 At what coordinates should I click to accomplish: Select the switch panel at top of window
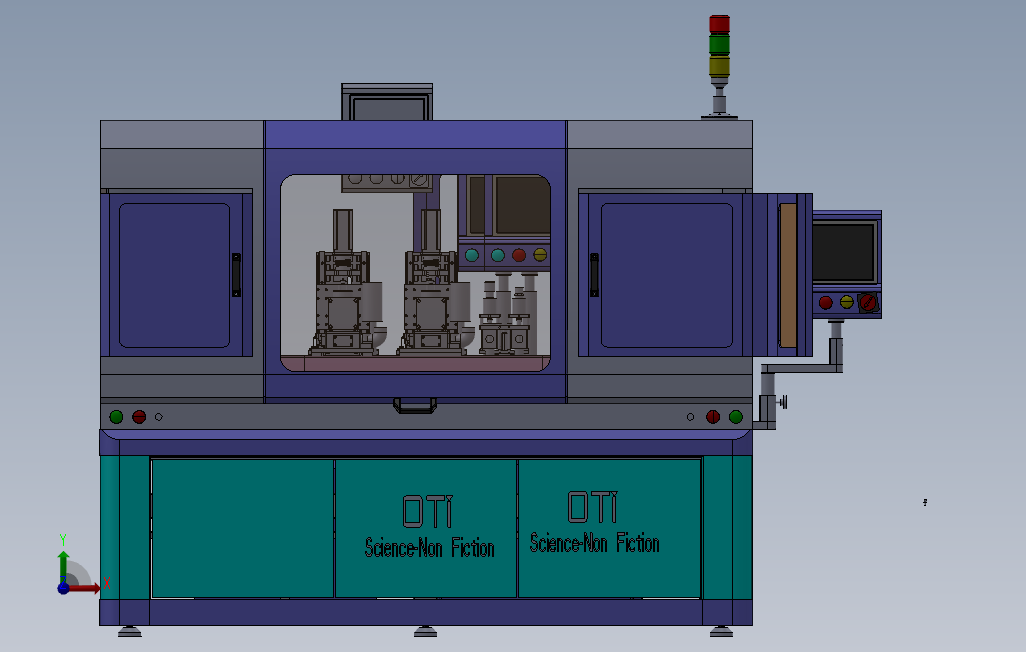tap(386, 183)
